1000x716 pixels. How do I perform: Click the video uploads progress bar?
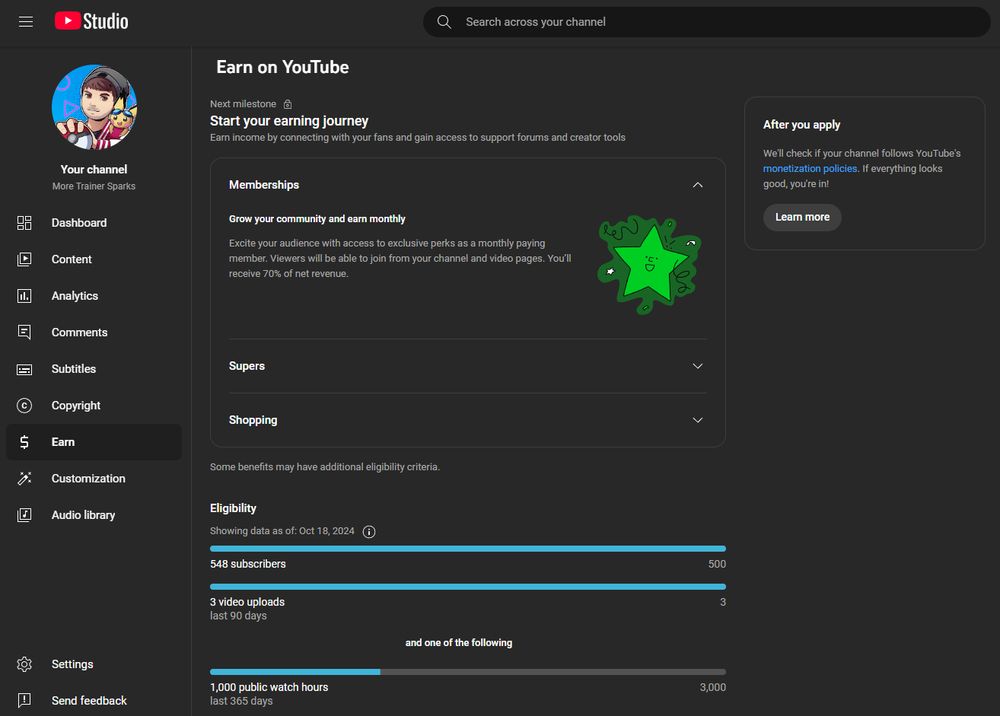pos(467,587)
